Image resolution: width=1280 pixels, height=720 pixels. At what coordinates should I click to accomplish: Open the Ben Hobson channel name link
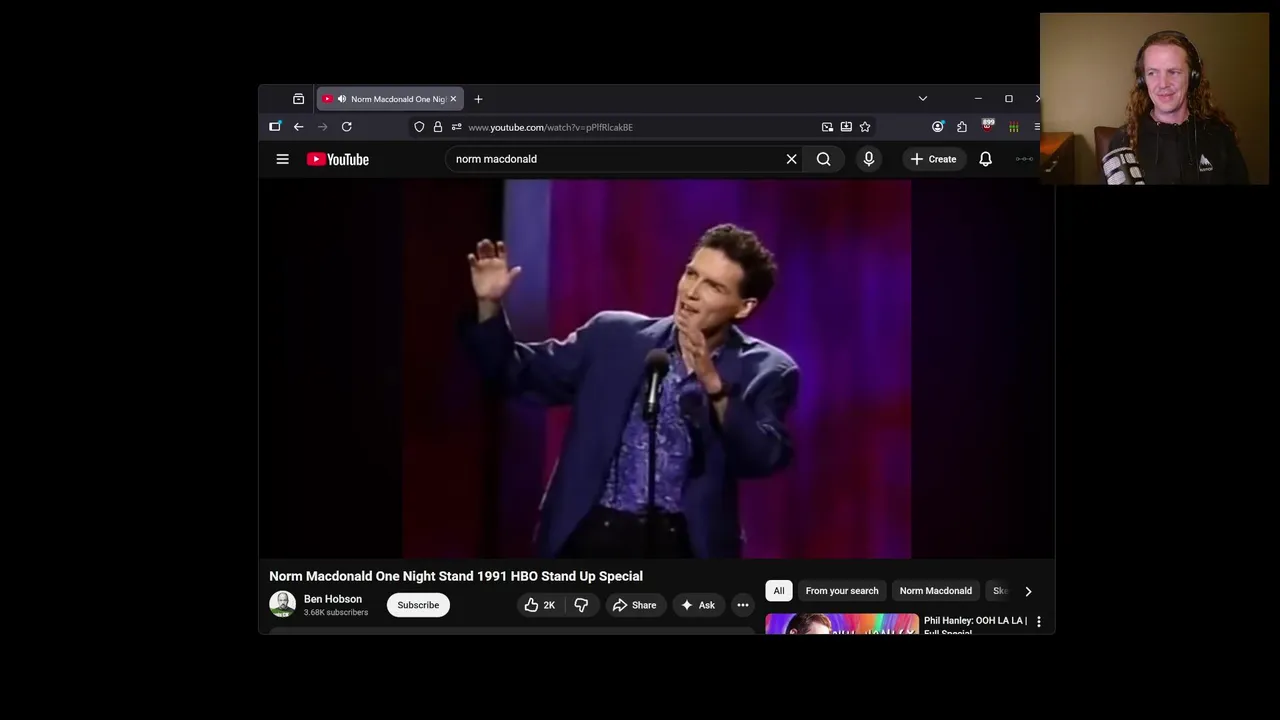[x=333, y=599]
